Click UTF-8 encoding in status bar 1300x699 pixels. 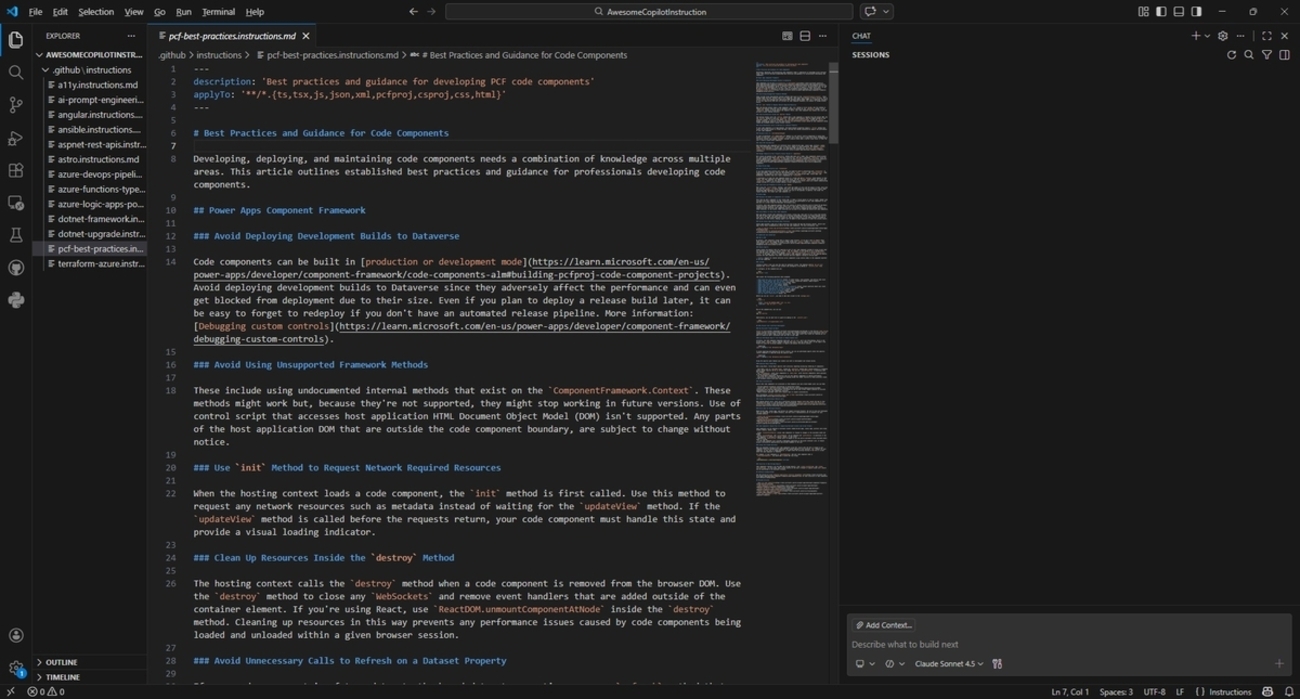(1154, 692)
